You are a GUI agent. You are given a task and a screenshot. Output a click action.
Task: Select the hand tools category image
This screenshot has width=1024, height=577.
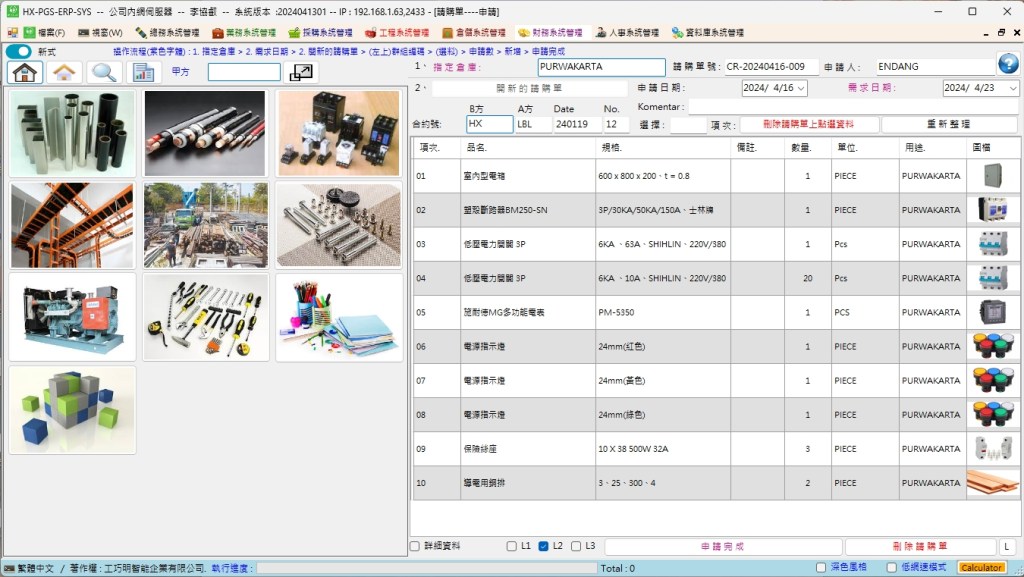click(206, 316)
